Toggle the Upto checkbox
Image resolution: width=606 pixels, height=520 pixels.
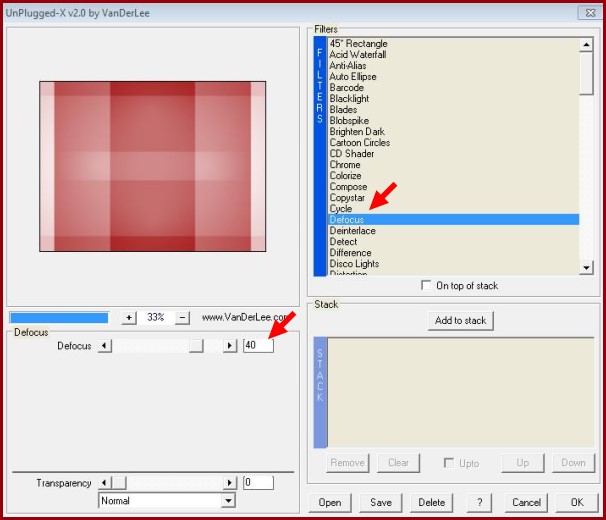[450, 463]
